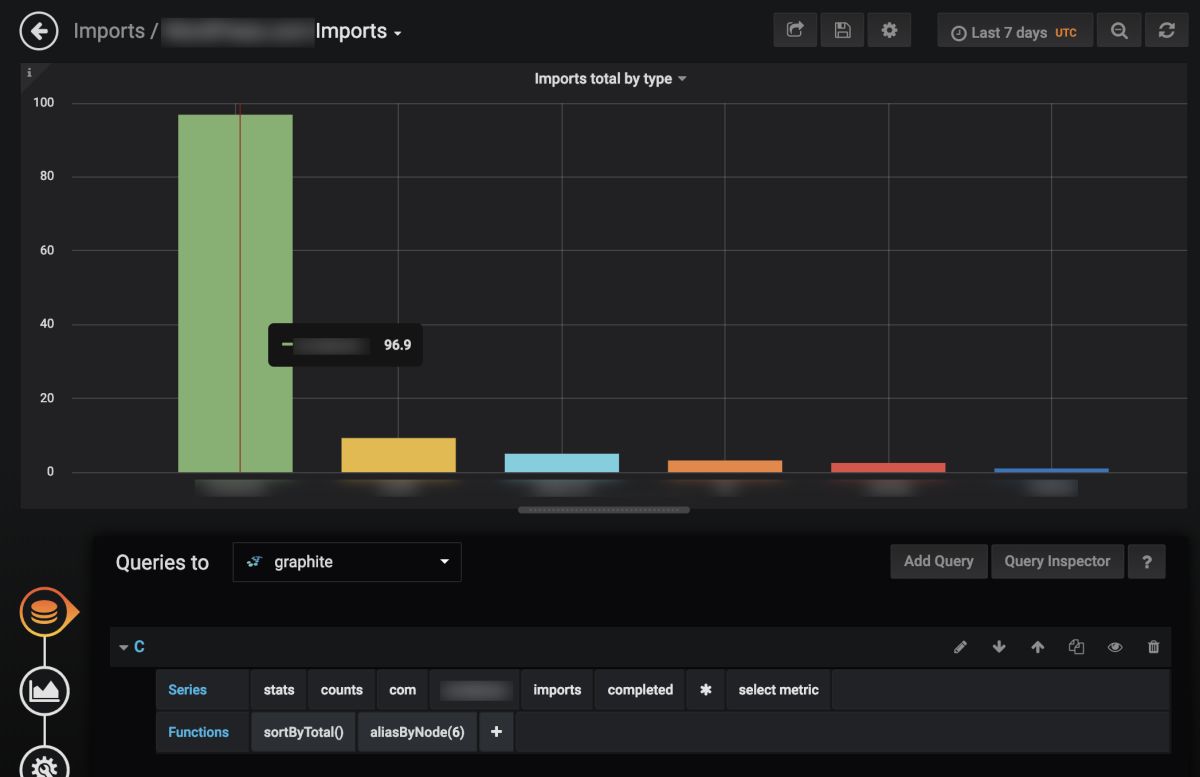Click the 'Series' row label
The image size is (1200, 777).
tap(187, 690)
